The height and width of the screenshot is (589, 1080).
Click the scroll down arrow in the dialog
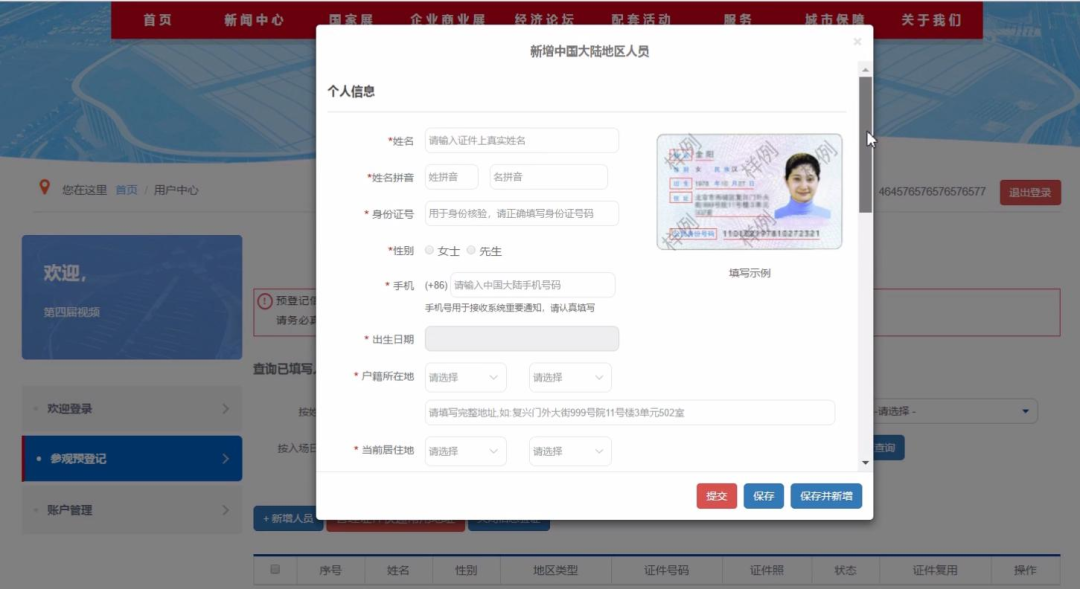[x=865, y=463]
